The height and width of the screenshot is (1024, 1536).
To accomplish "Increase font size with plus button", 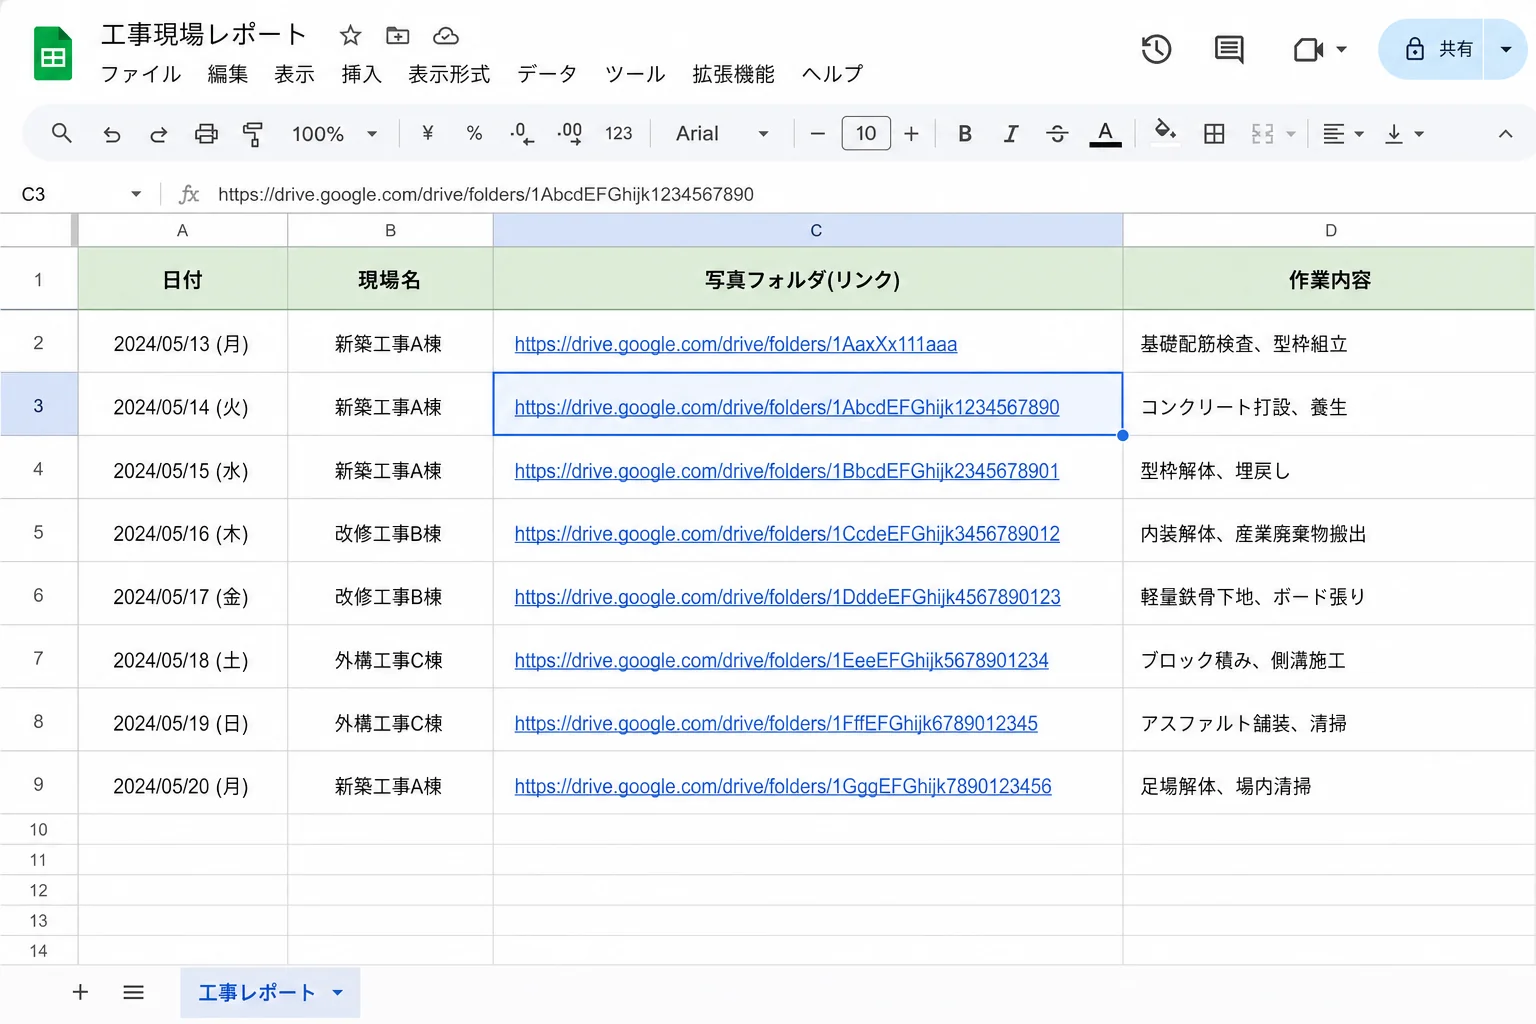I will click(x=911, y=133).
